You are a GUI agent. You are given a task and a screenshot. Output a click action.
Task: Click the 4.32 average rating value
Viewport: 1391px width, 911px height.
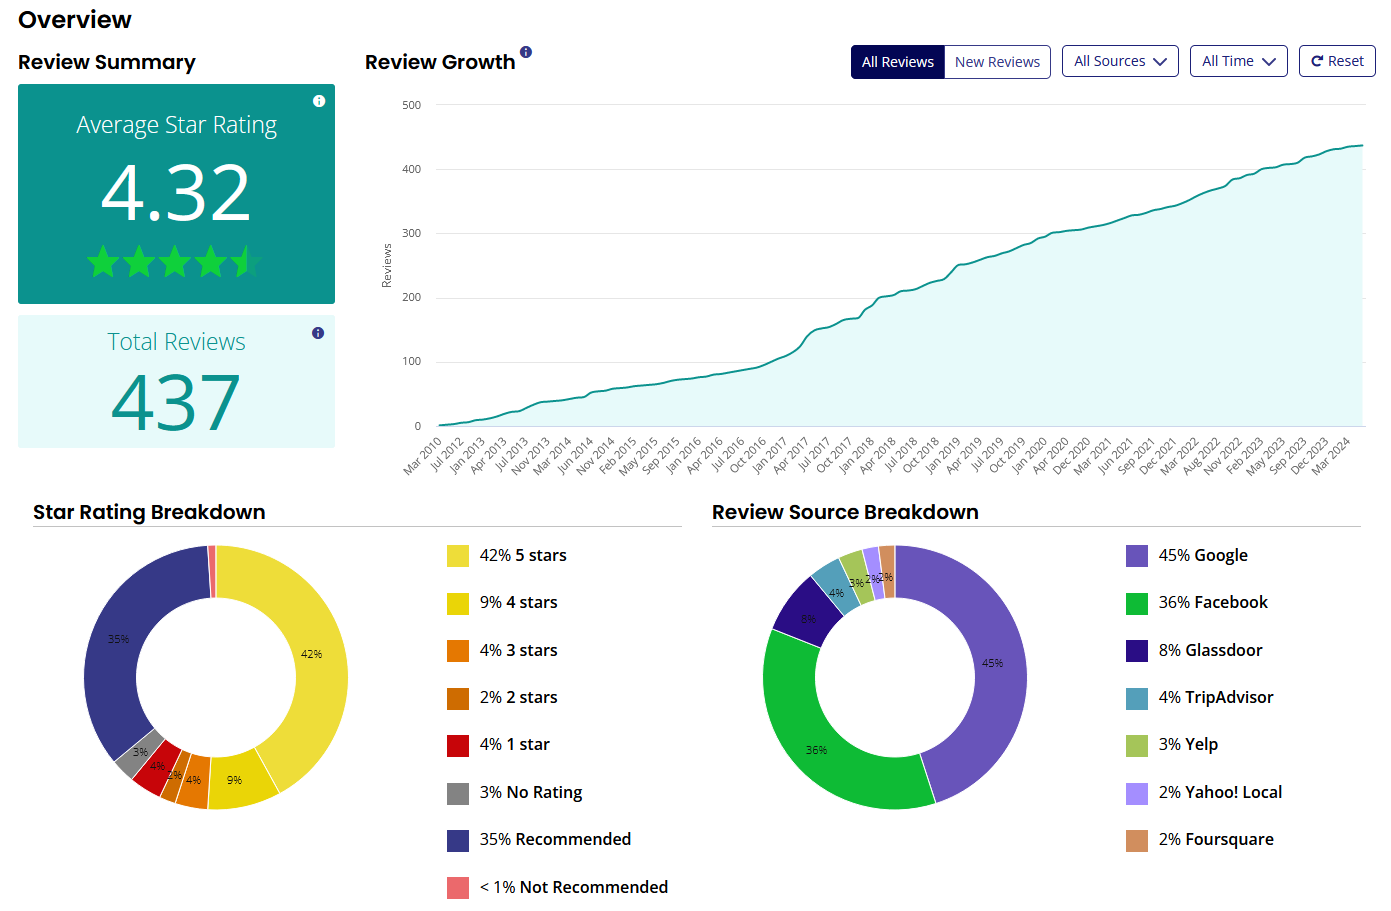(x=176, y=193)
